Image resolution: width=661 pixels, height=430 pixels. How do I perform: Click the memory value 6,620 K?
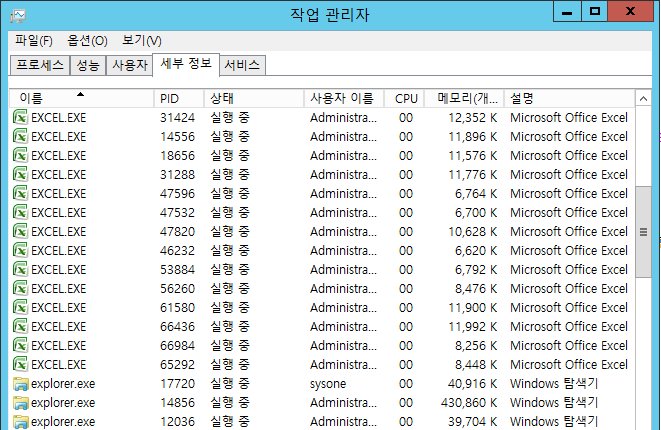(476, 250)
